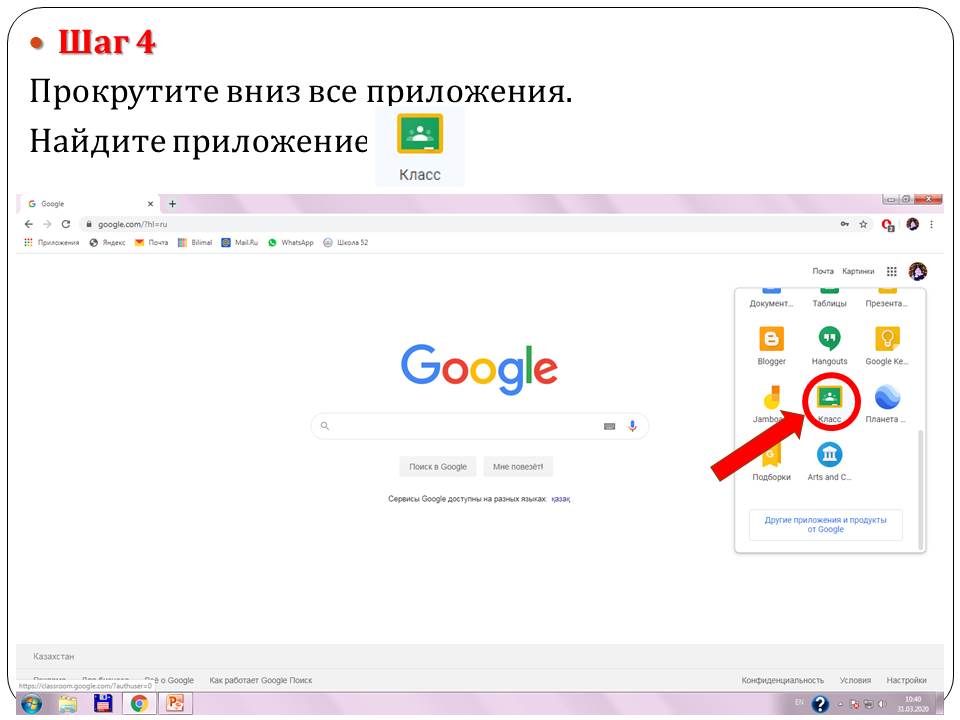Open the Google account avatar menu
Screen dimensions: 960x720
pos(917,271)
